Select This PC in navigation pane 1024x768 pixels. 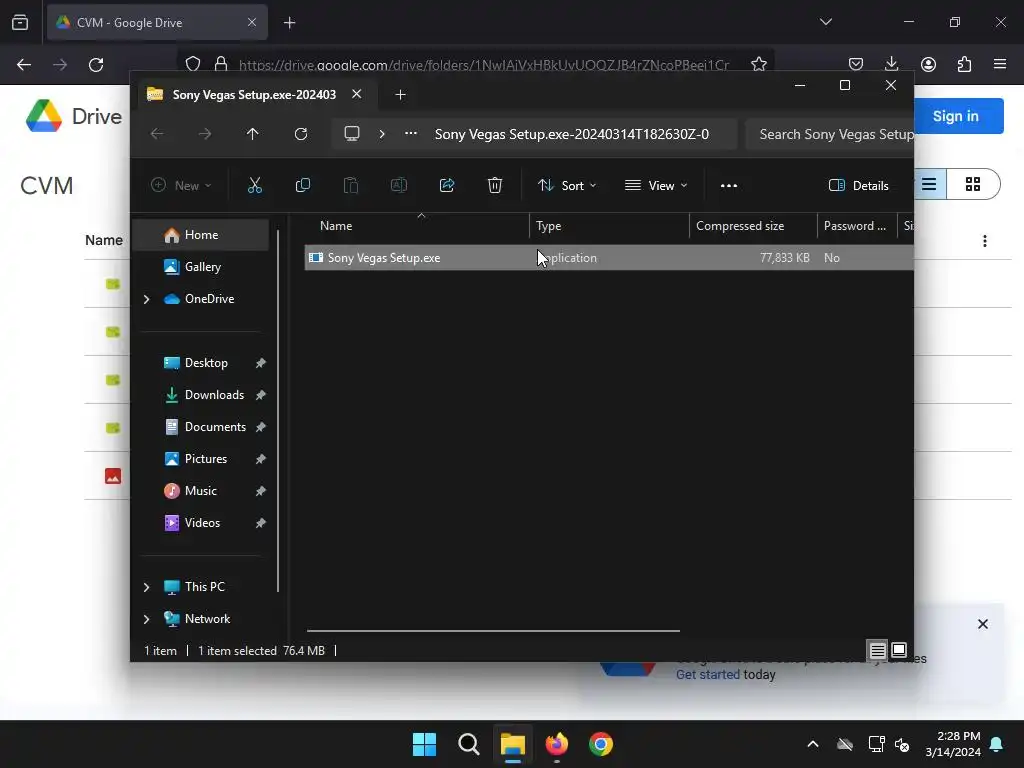tap(204, 587)
